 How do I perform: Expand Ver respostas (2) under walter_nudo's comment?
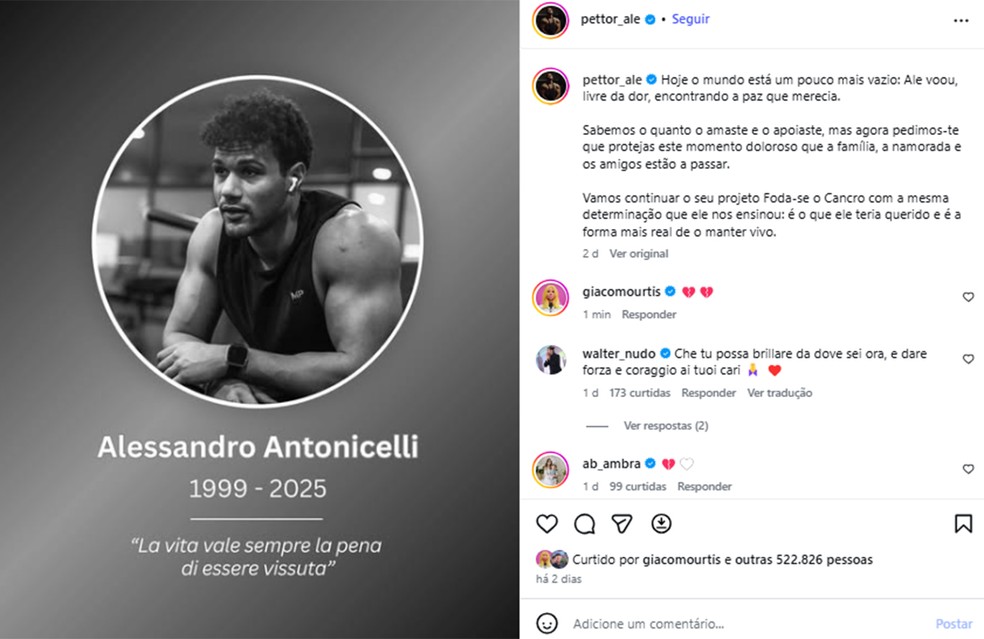point(665,425)
